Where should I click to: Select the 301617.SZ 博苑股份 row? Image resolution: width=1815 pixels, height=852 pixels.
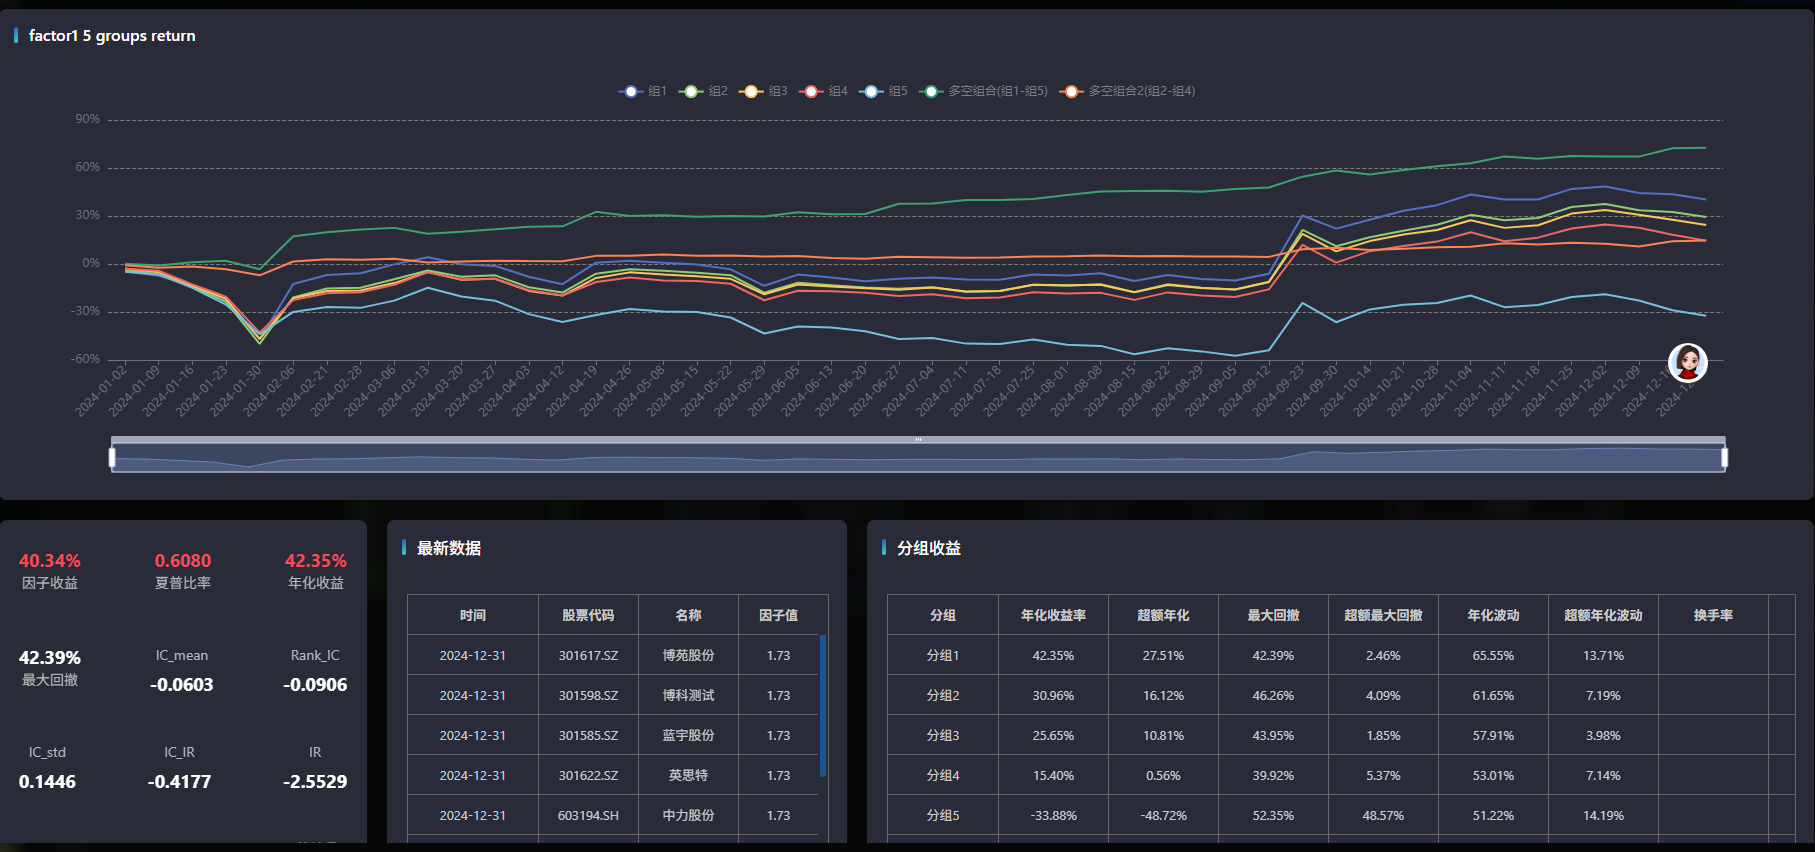[612, 655]
